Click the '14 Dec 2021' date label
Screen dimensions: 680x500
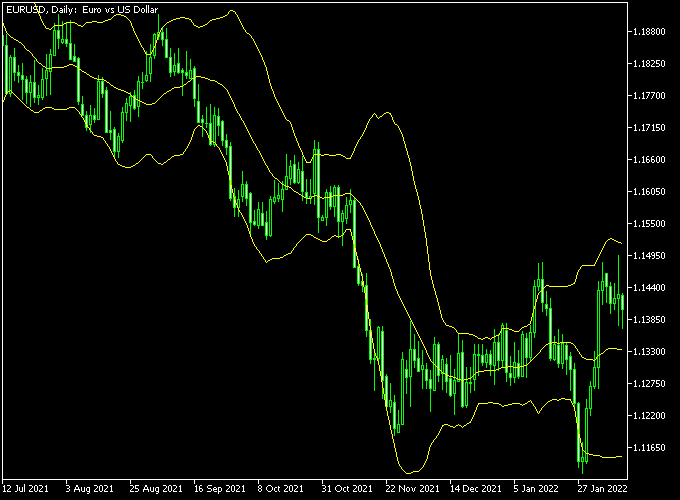pos(476,489)
